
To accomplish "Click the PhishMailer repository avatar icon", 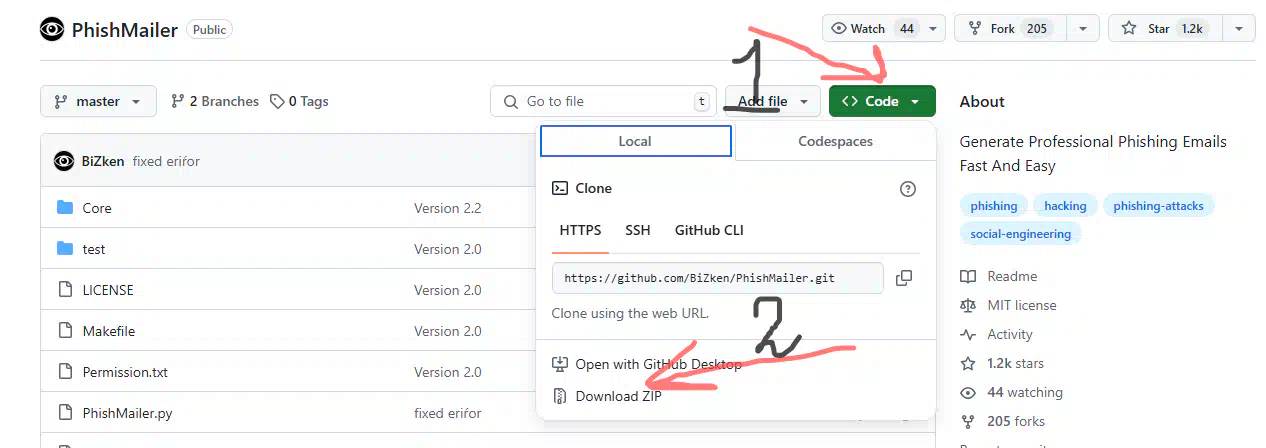I will pyautogui.click(x=52, y=30).
